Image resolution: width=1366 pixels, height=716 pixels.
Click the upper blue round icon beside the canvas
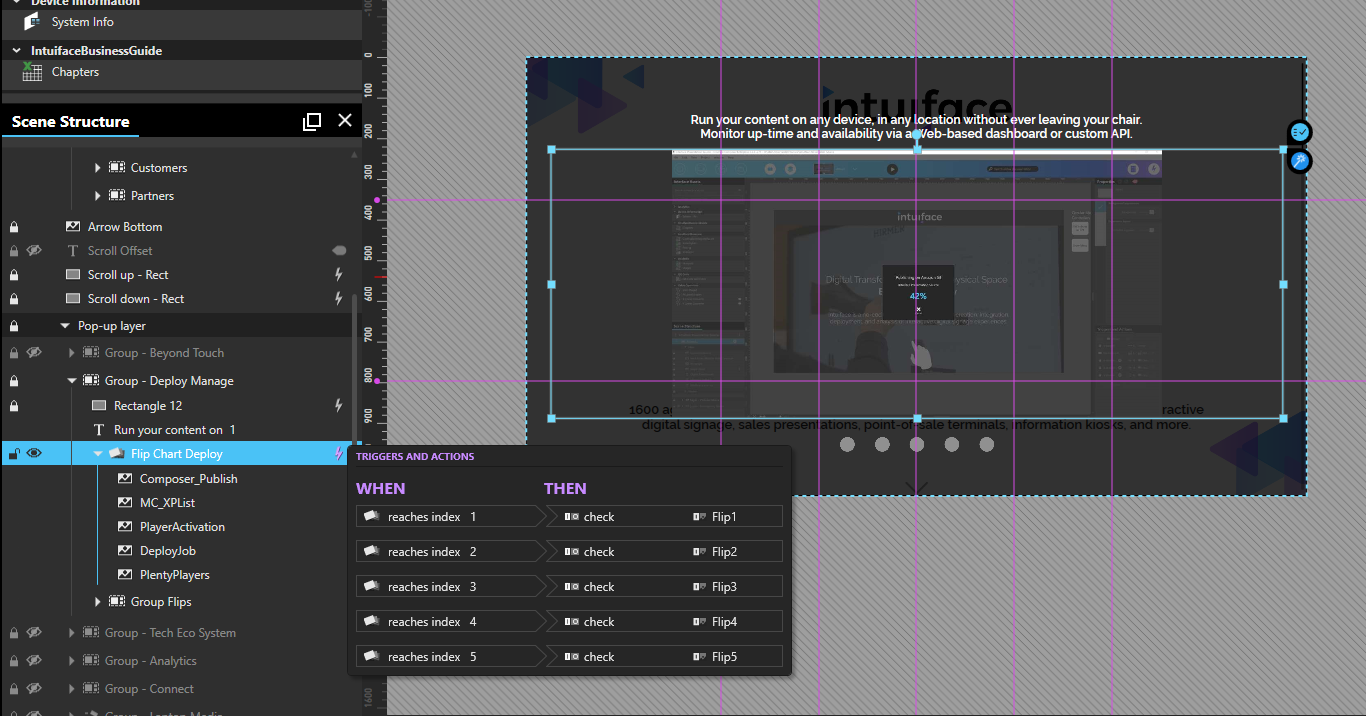1299,132
